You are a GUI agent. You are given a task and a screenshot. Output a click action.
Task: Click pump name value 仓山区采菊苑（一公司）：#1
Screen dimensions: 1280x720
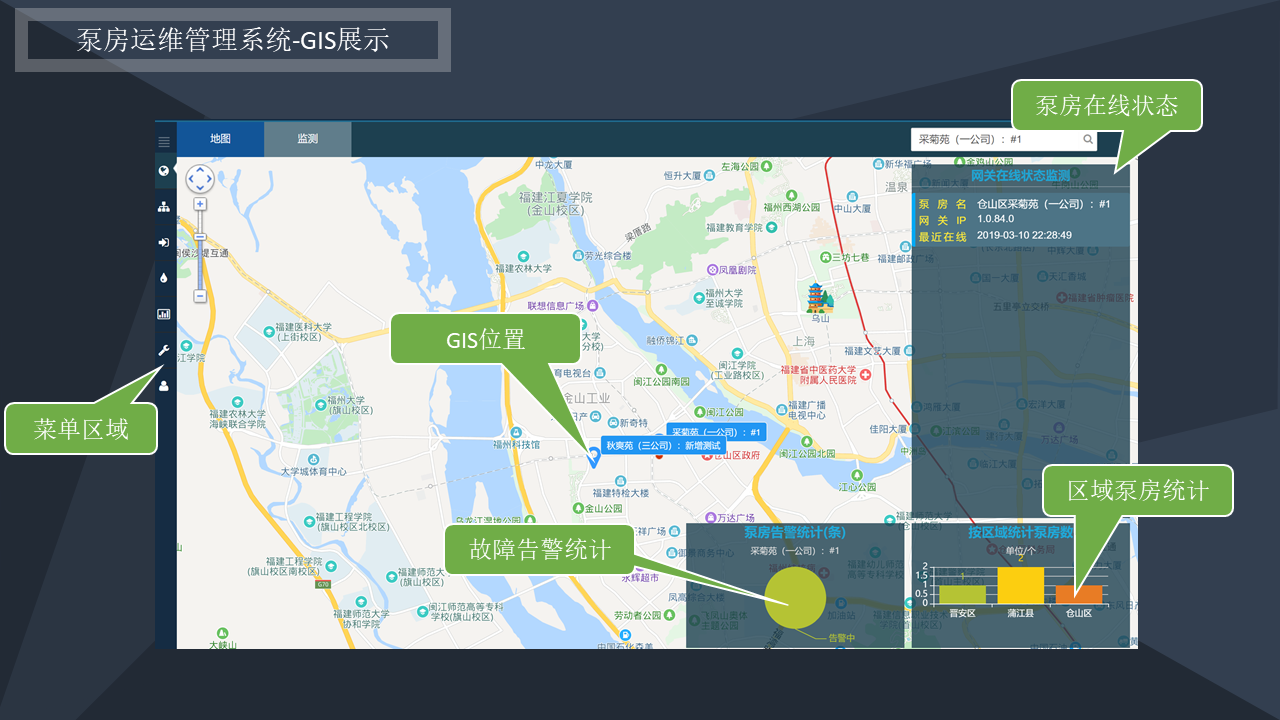[1044, 204]
